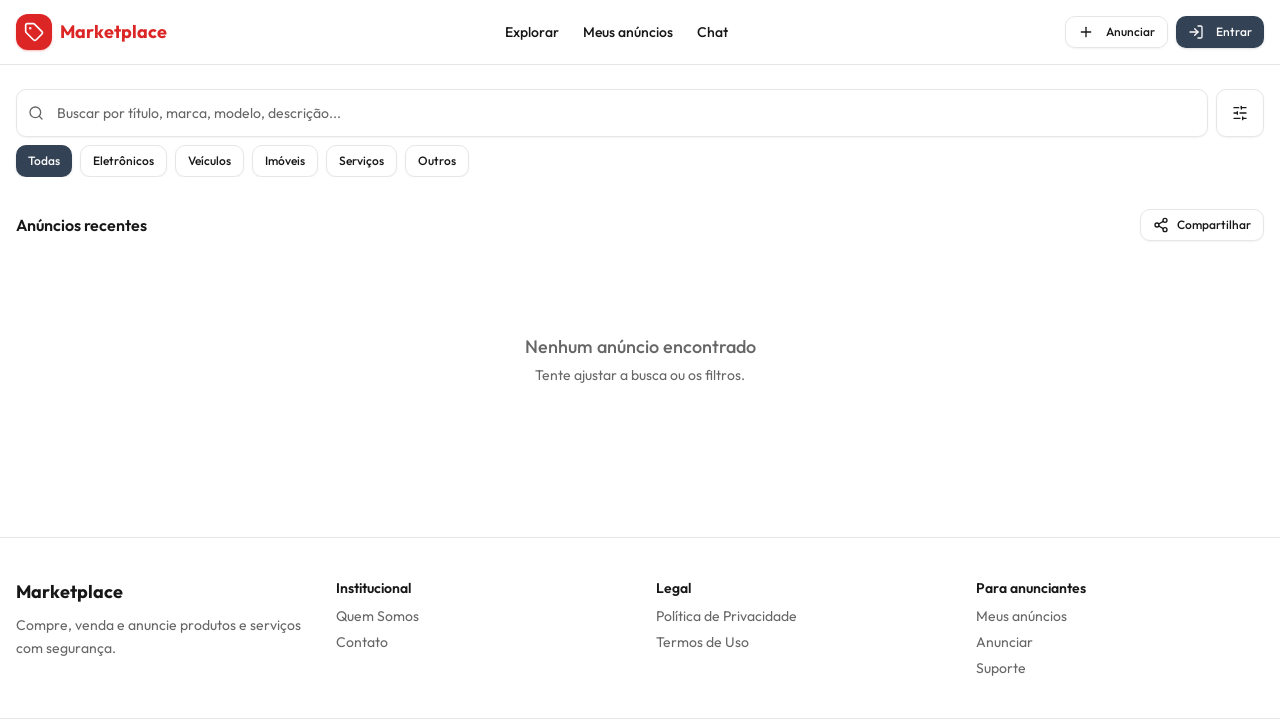Open the Suporte footer link
This screenshot has width=1280, height=720.
1001,668
